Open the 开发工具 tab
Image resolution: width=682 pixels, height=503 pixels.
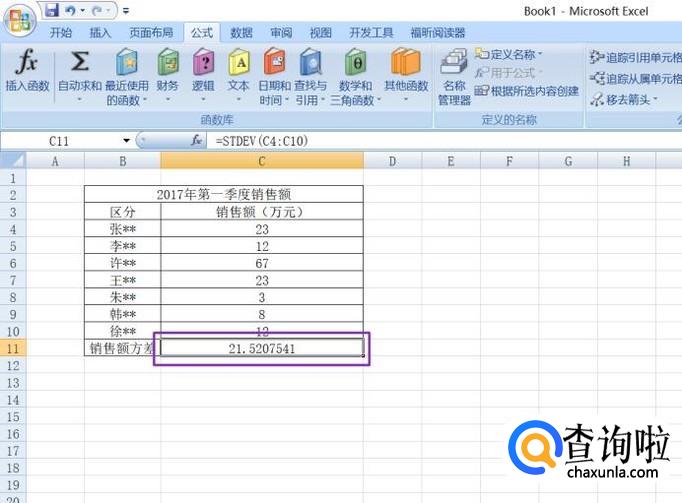point(371,33)
